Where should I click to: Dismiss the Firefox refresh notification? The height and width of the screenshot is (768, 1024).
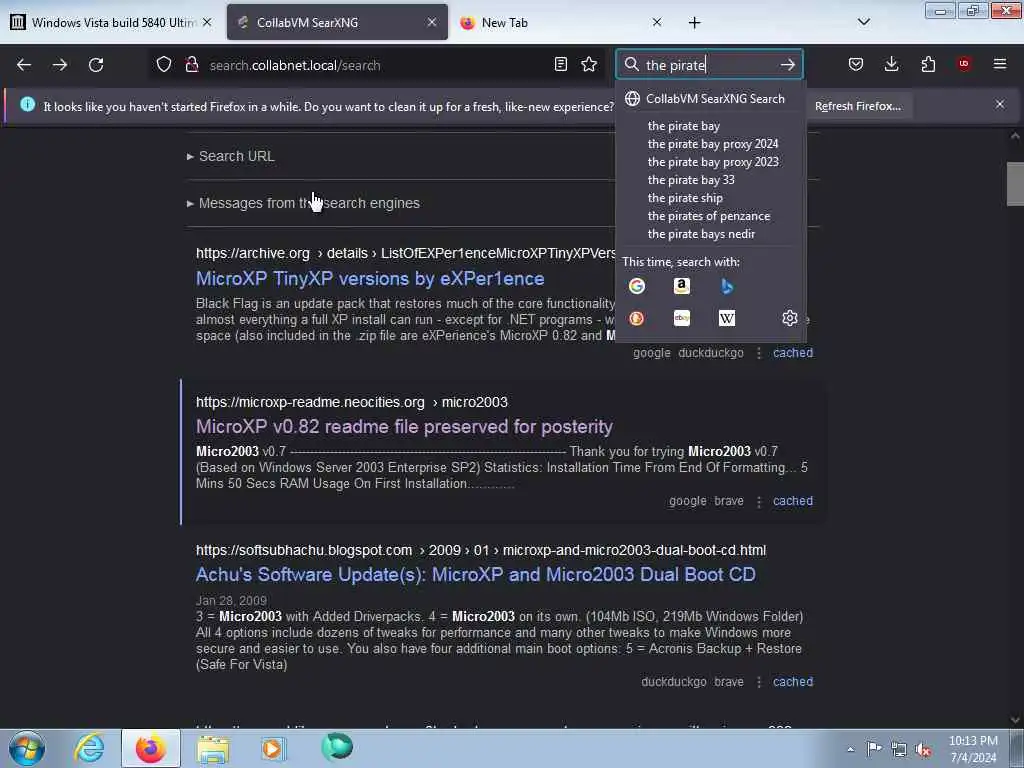pyautogui.click(x=1000, y=104)
